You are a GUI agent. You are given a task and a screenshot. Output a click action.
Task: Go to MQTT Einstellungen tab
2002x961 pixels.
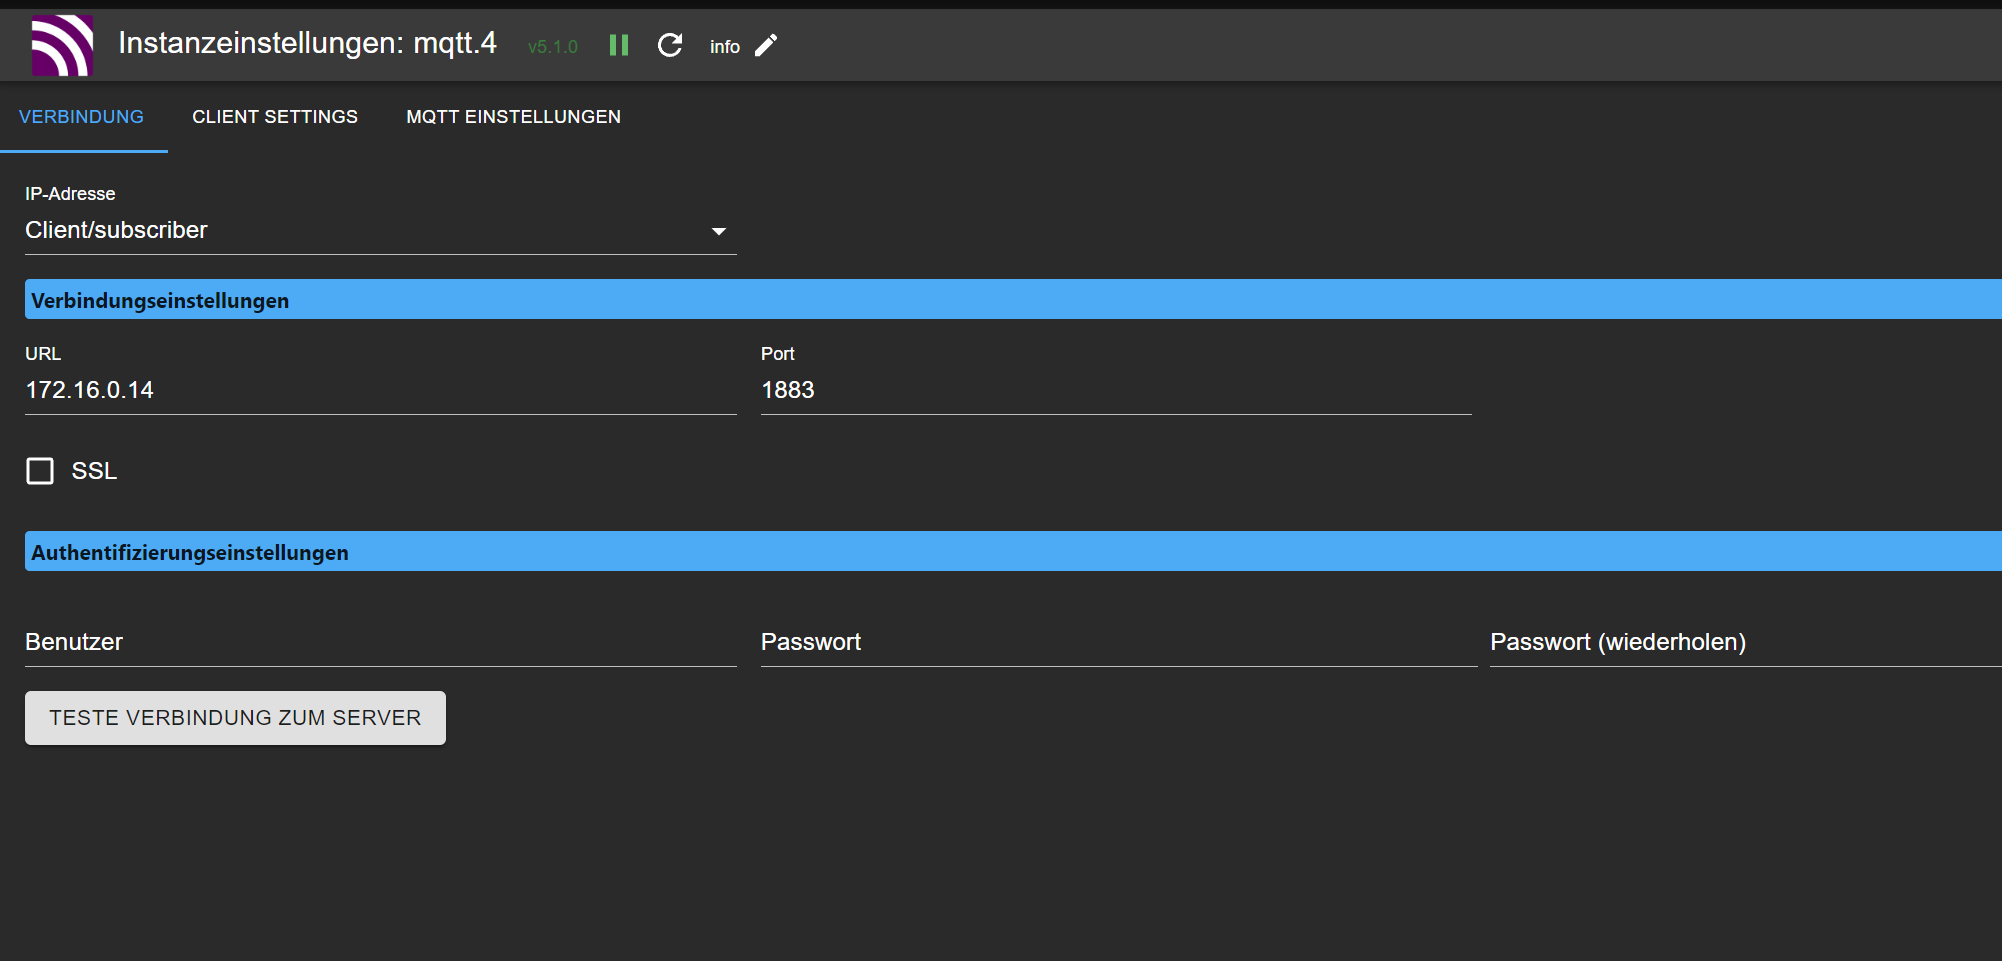click(513, 117)
